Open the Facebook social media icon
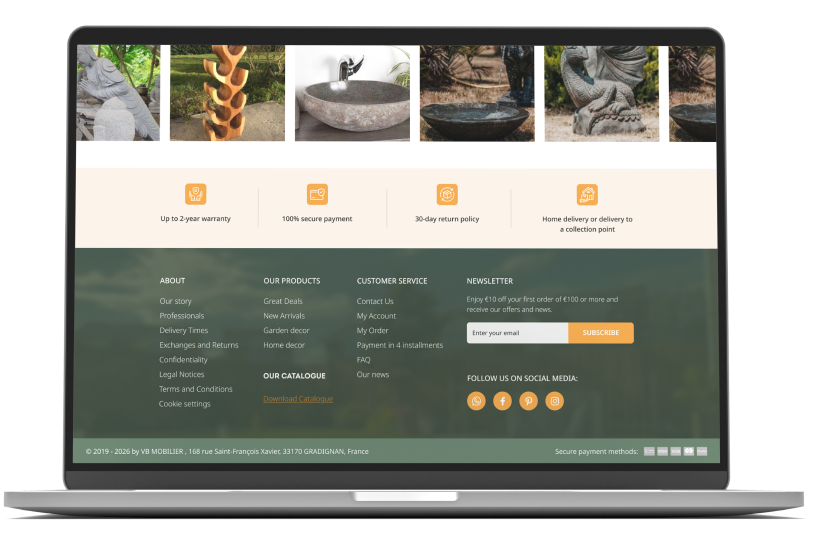 pyautogui.click(x=502, y=401)
